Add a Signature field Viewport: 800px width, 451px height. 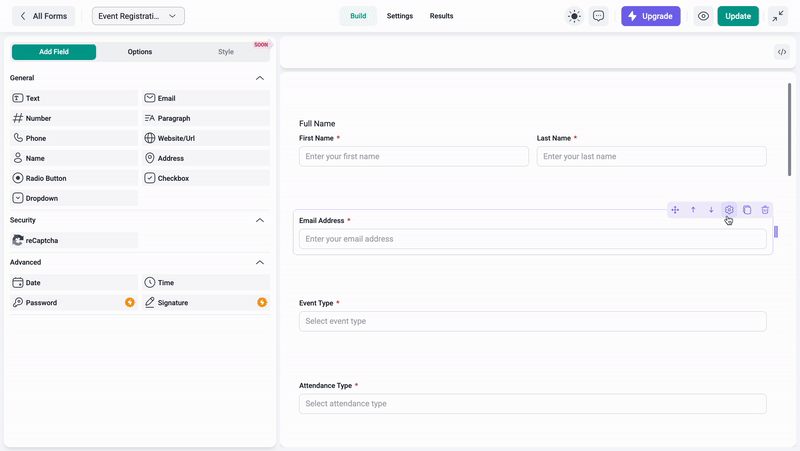206,303
